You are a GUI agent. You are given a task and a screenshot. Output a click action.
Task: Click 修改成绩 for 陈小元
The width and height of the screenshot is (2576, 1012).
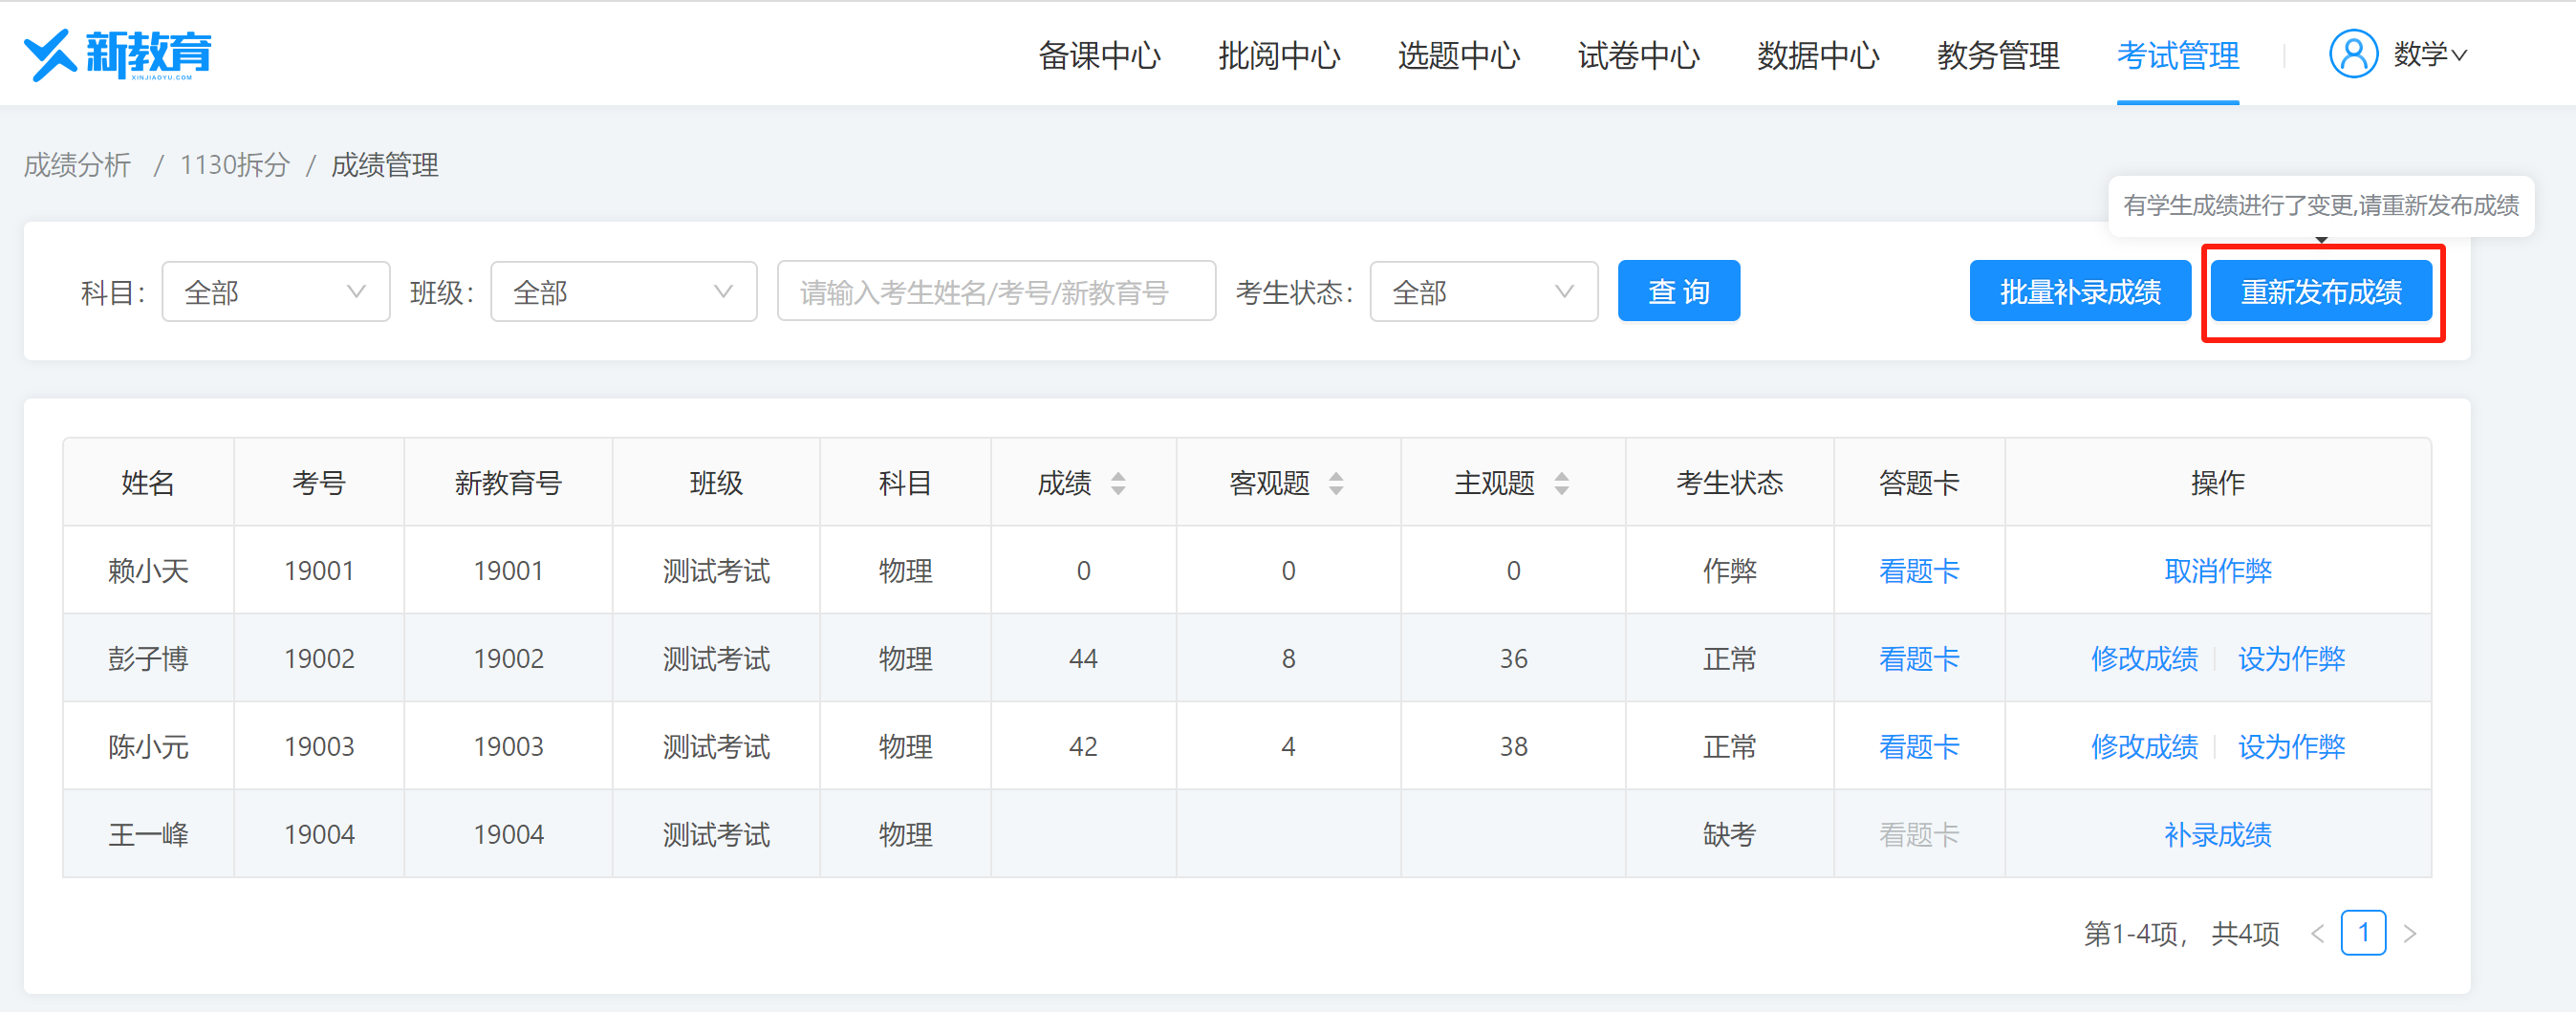[2145, 747]
